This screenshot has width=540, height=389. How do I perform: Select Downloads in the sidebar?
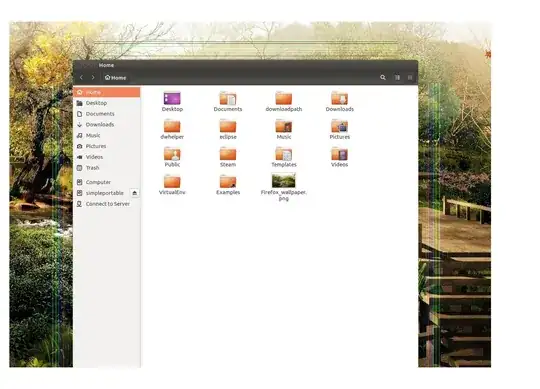point(107,124)
